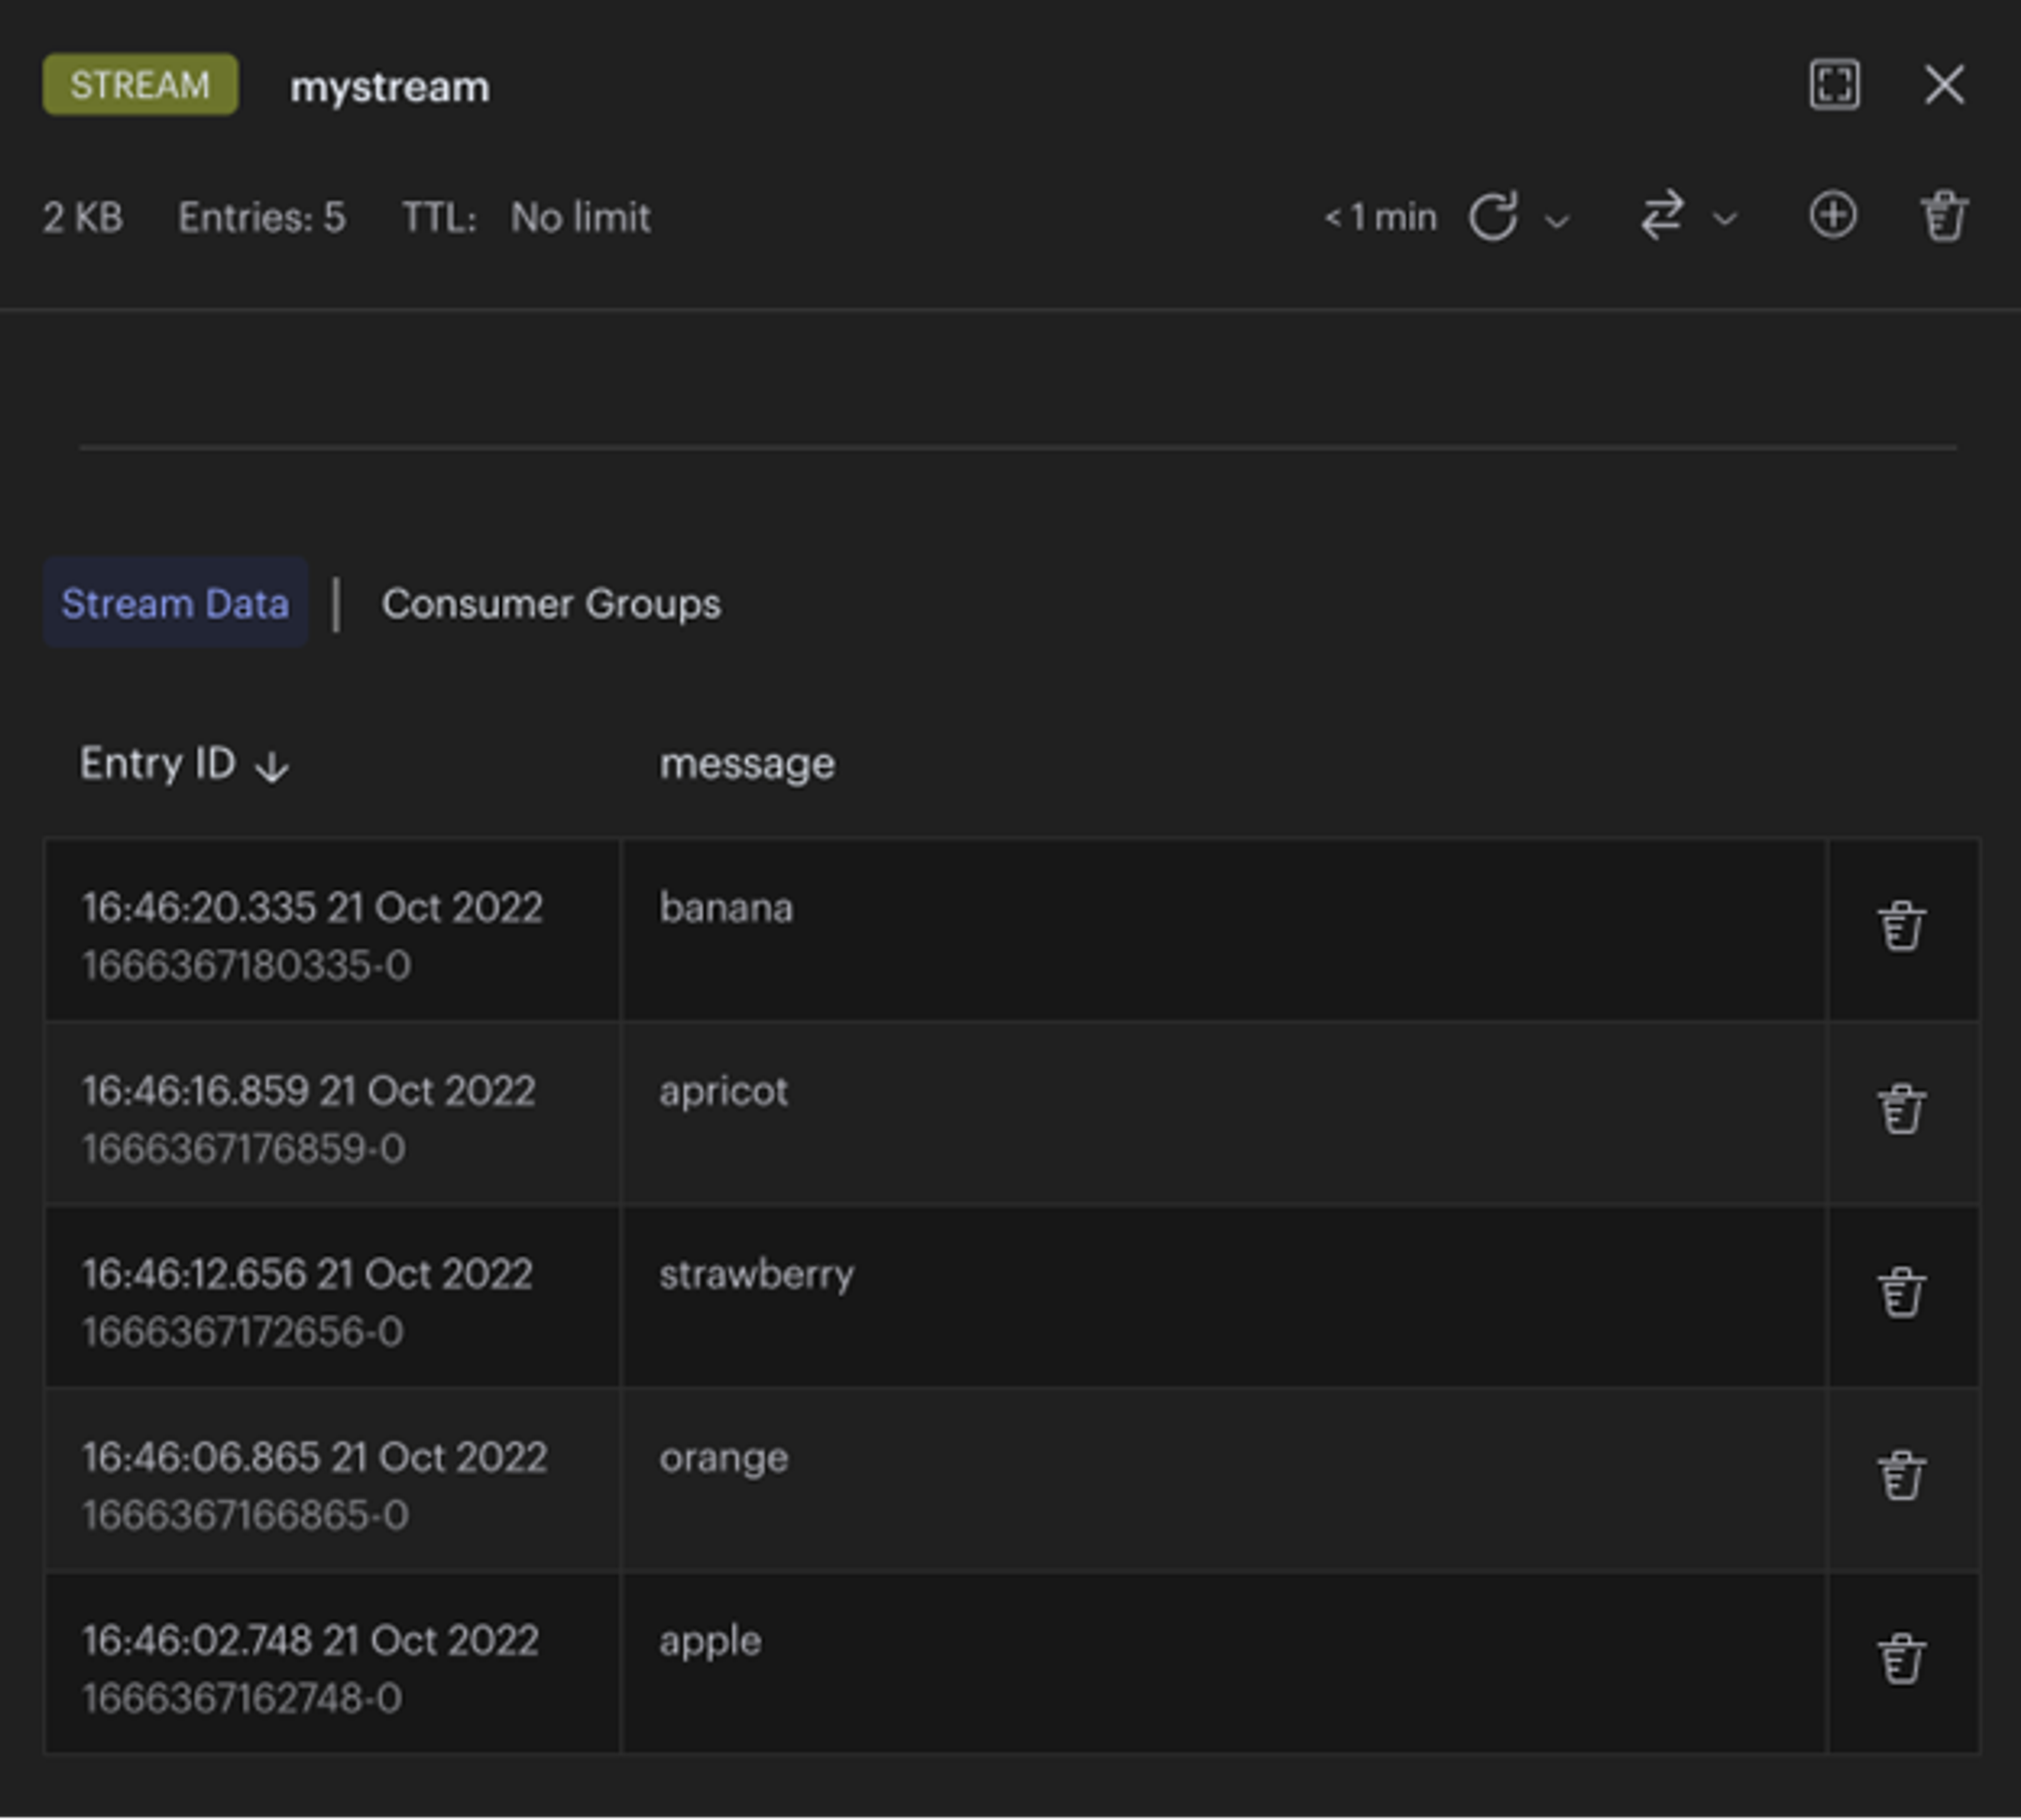Click the add new entry plus icon
This screenshot has width=2021, height=1820.
[x=1832, y=216]
